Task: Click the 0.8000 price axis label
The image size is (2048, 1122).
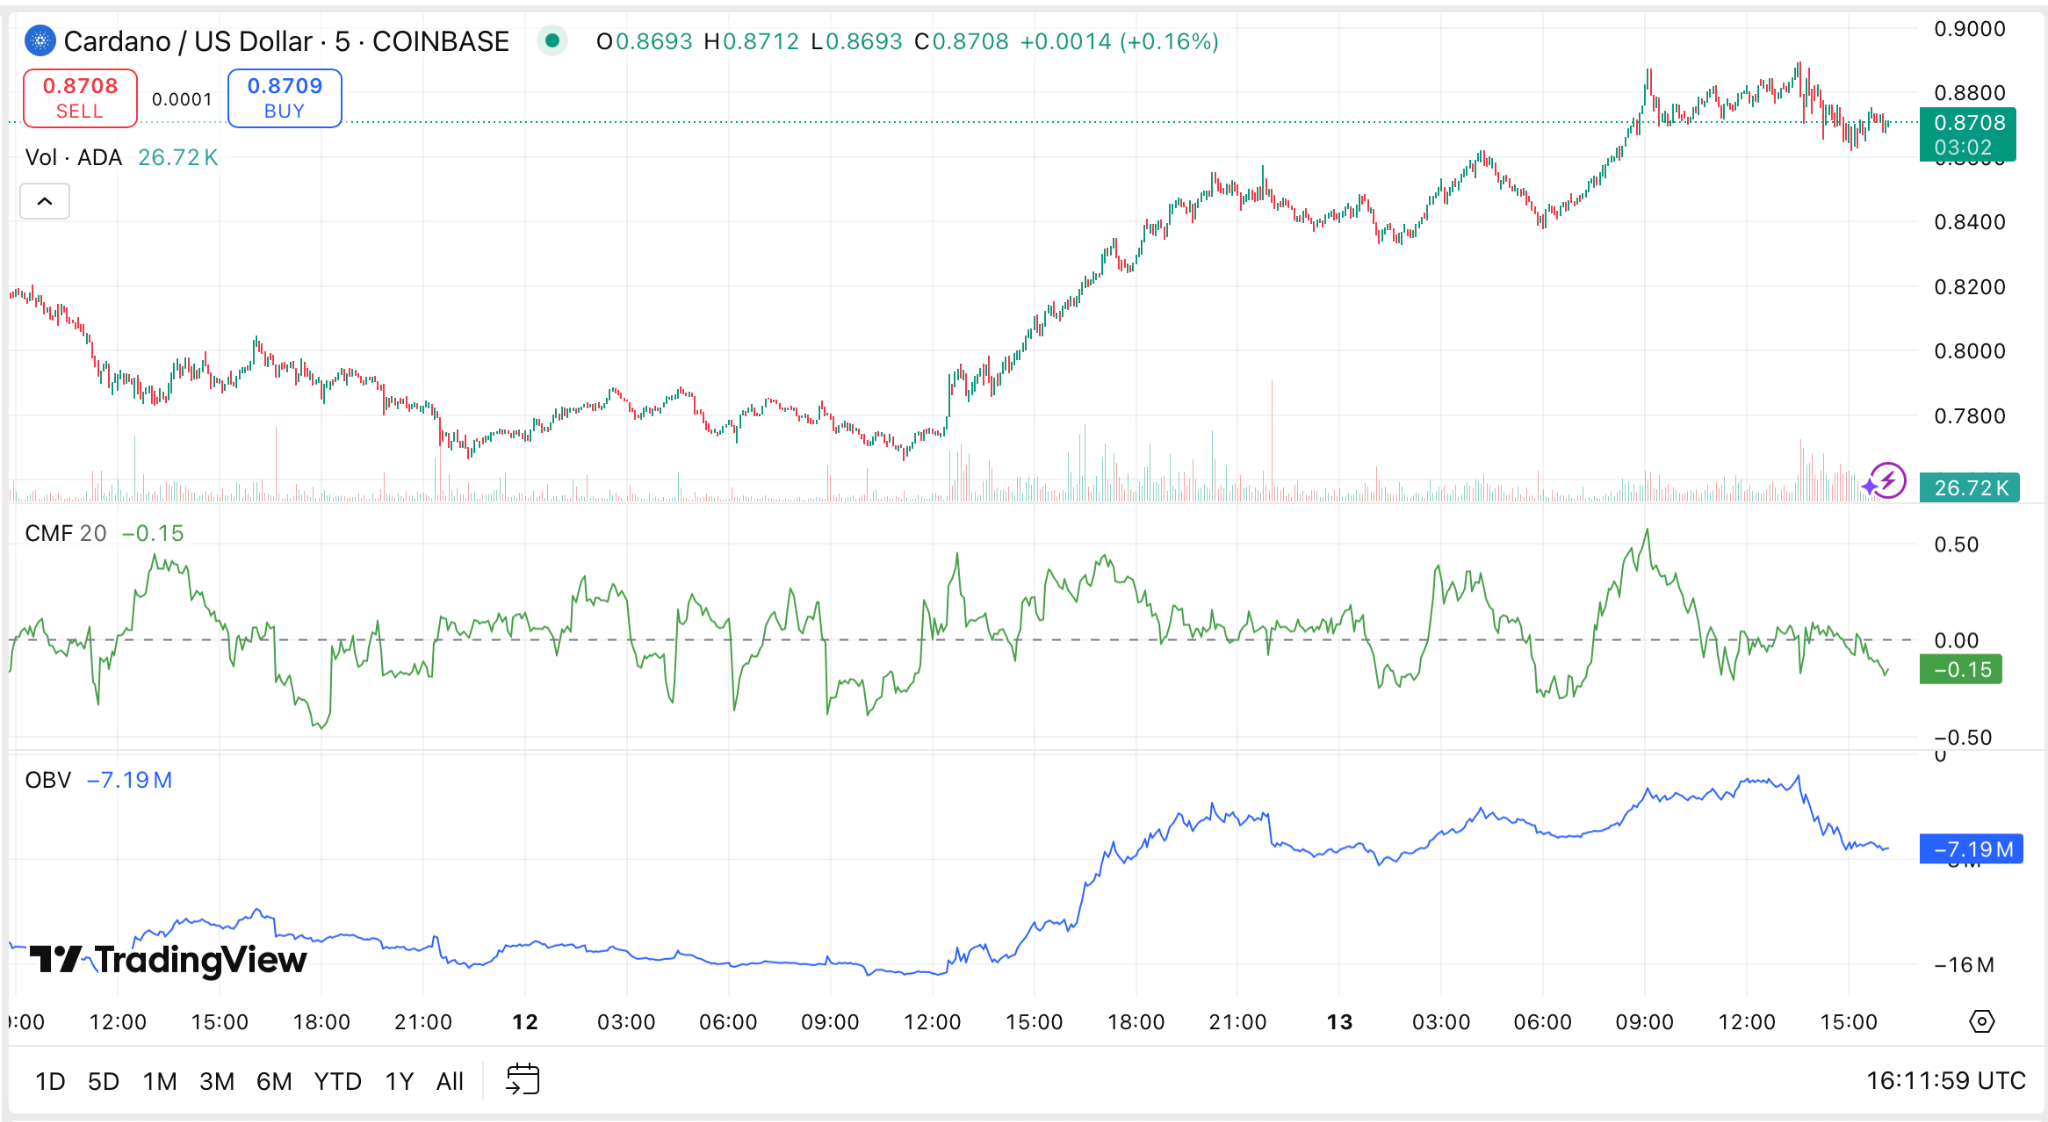Action: 1969,350
